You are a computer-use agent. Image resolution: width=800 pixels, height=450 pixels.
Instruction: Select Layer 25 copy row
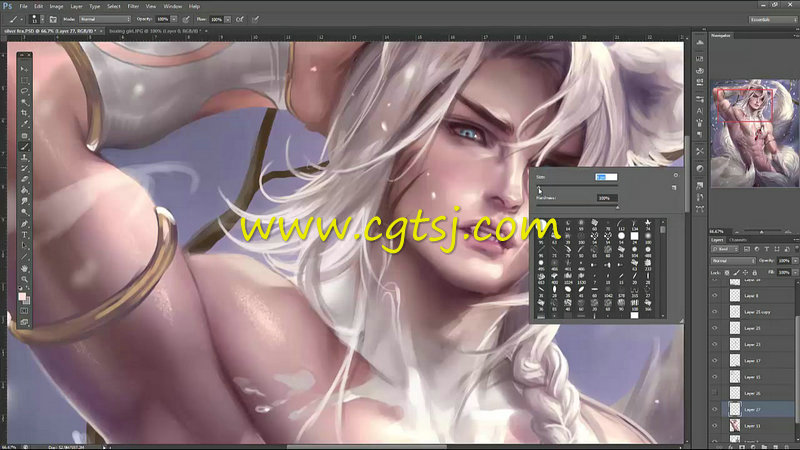758,312
